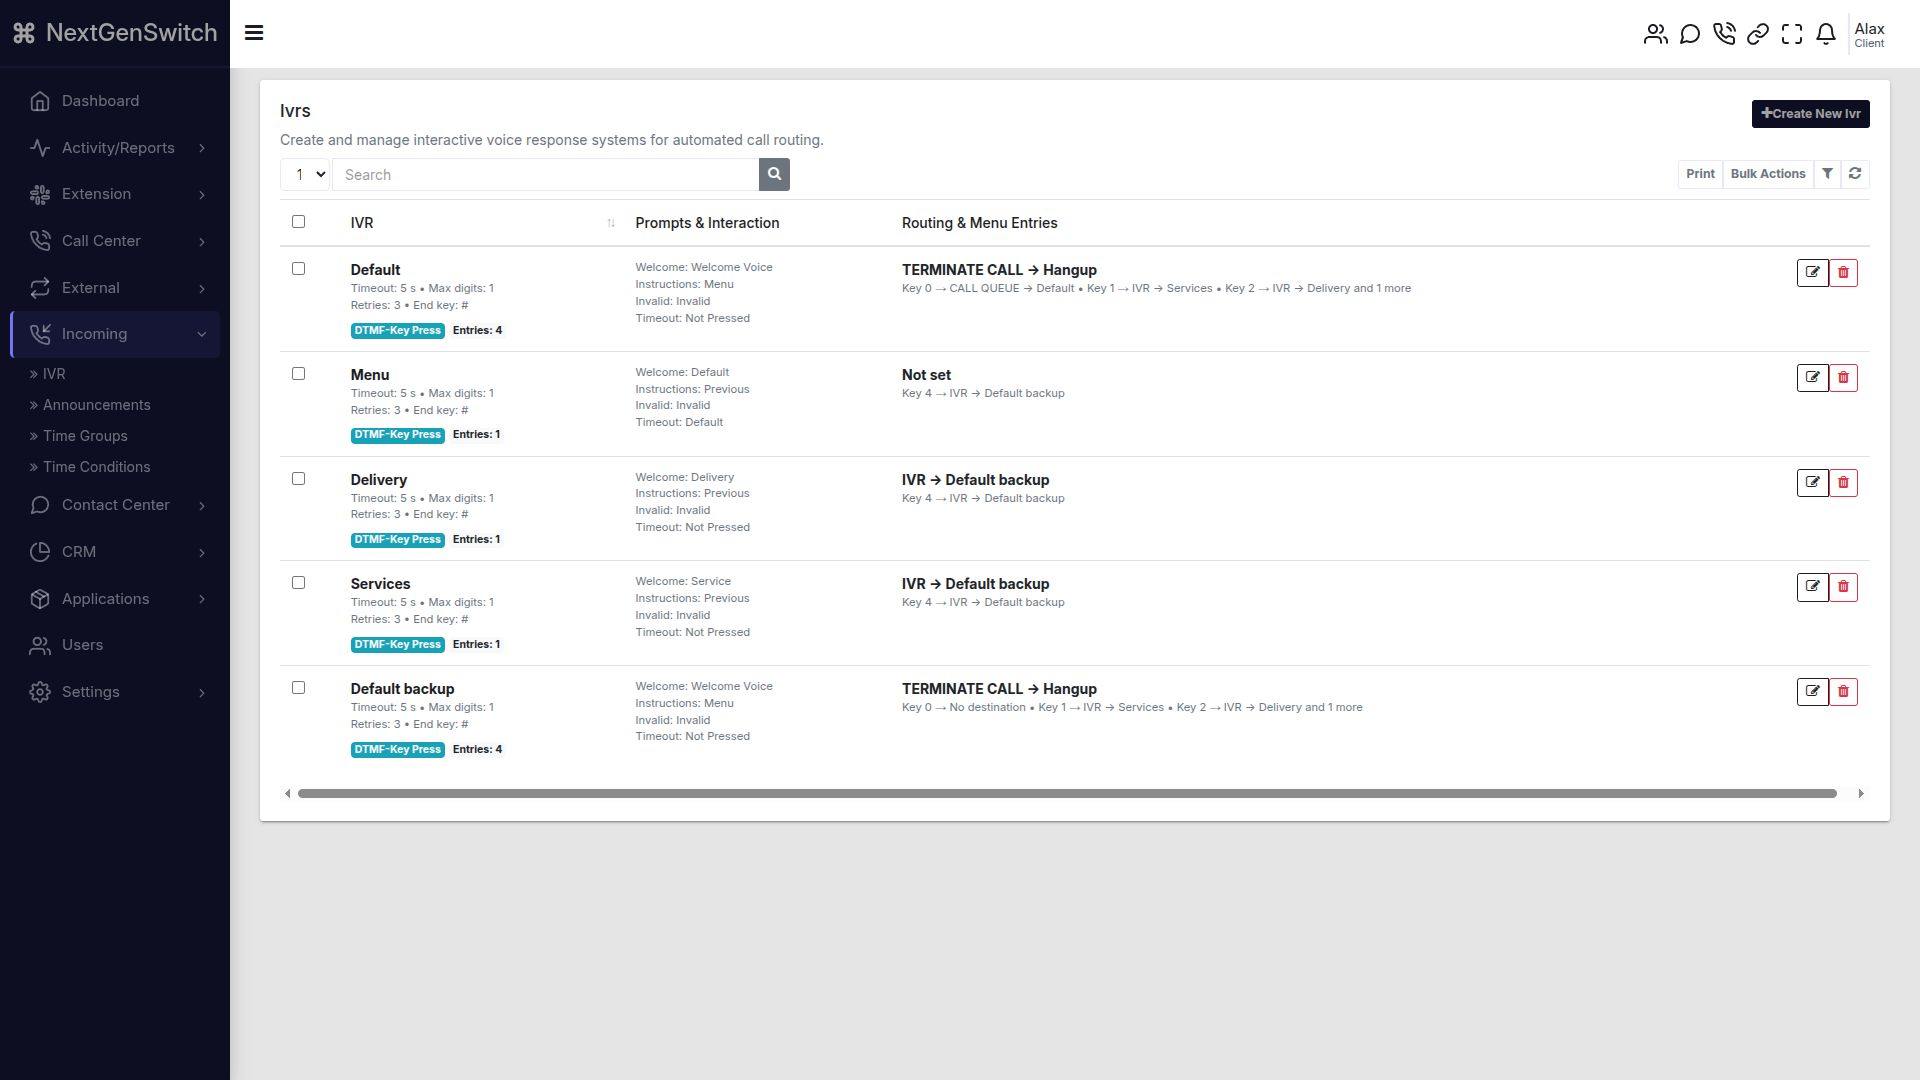The image size is (1920, 1080).
Task: Refresh the IVR list with reload icon
Action: click(x=1855, y=174)
